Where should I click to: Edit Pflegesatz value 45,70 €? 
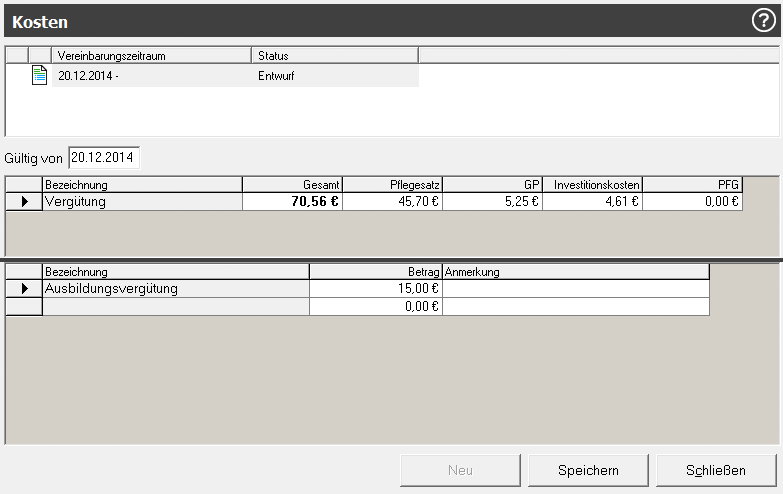click(392, 202)
